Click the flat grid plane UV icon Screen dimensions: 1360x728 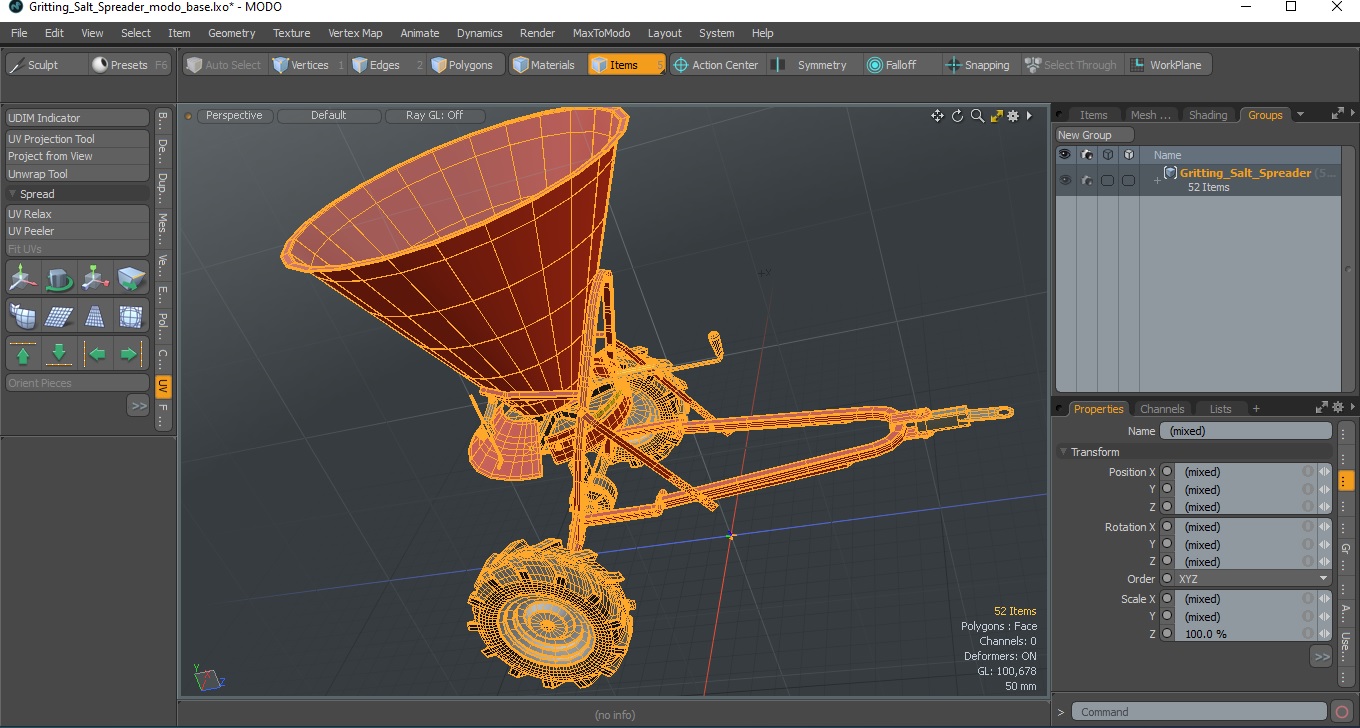point(60,316)
